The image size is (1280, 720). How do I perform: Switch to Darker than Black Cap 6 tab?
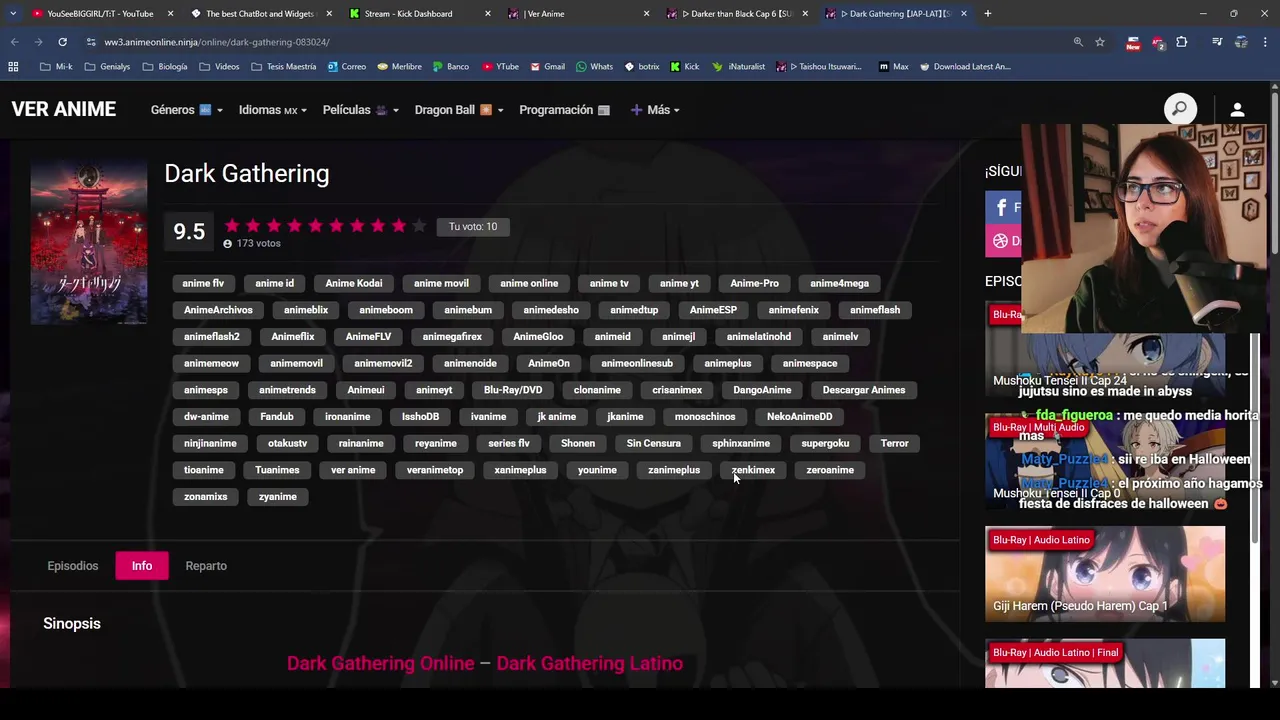(738, 14)
